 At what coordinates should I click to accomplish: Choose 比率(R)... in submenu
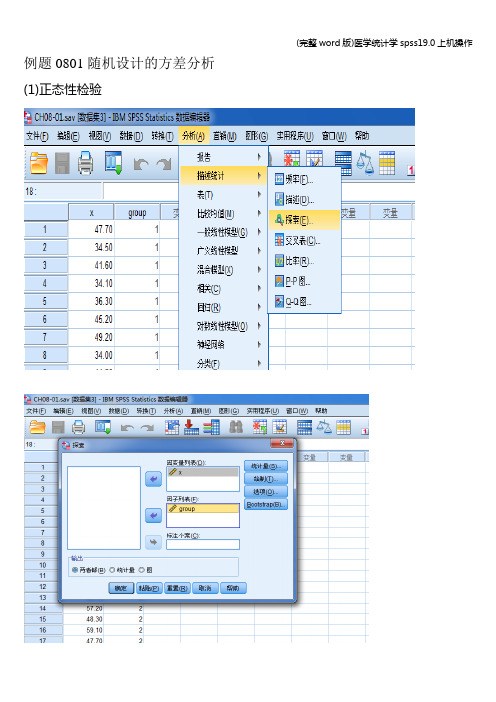[304, 261]
